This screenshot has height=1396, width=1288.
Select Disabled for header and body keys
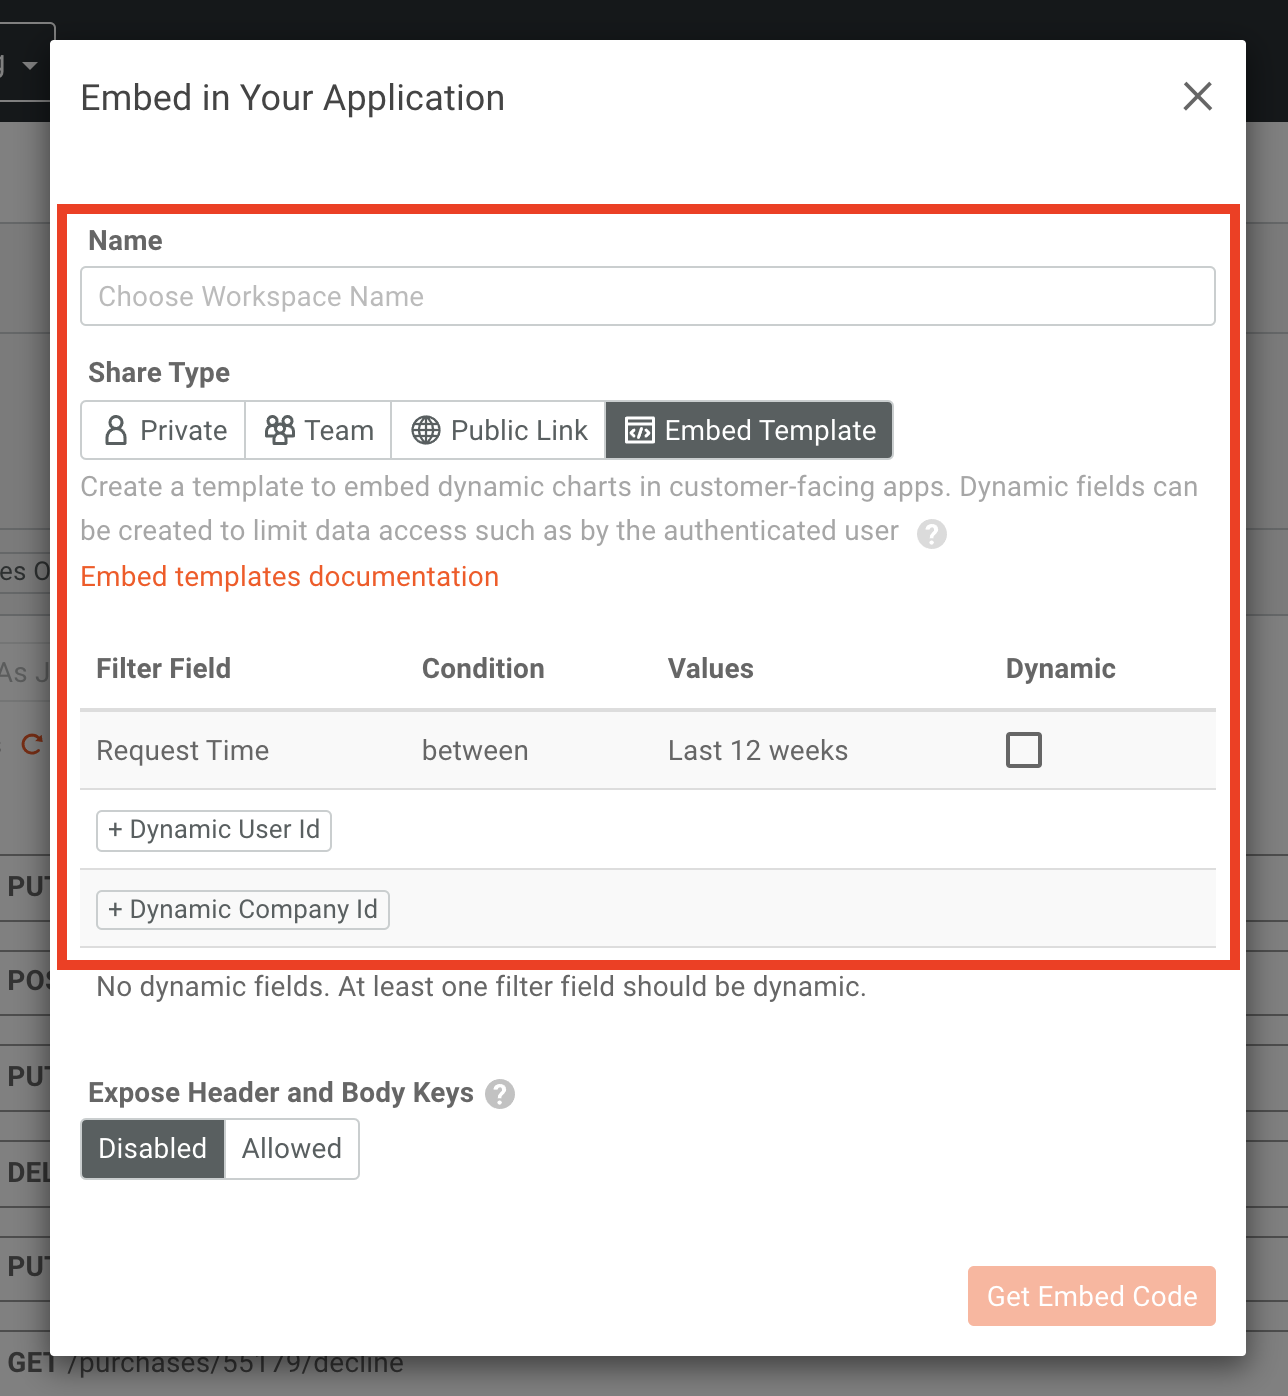[152, 1148]
